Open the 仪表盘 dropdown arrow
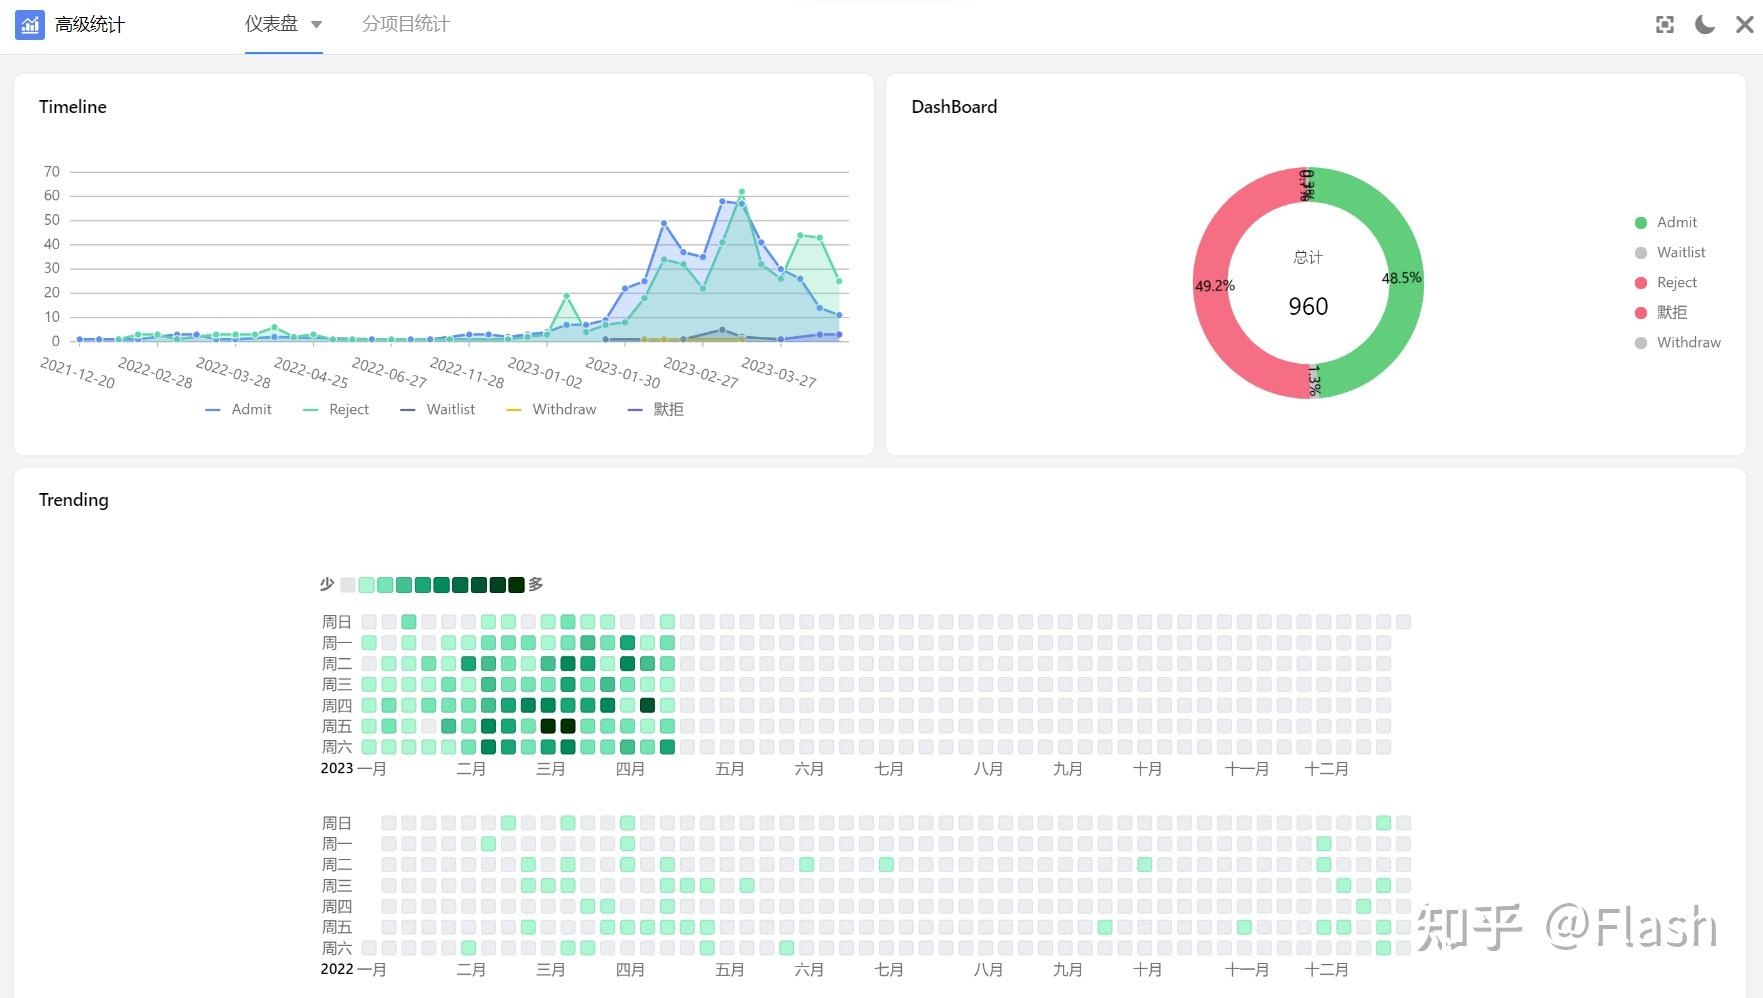 tap(316, 24)
